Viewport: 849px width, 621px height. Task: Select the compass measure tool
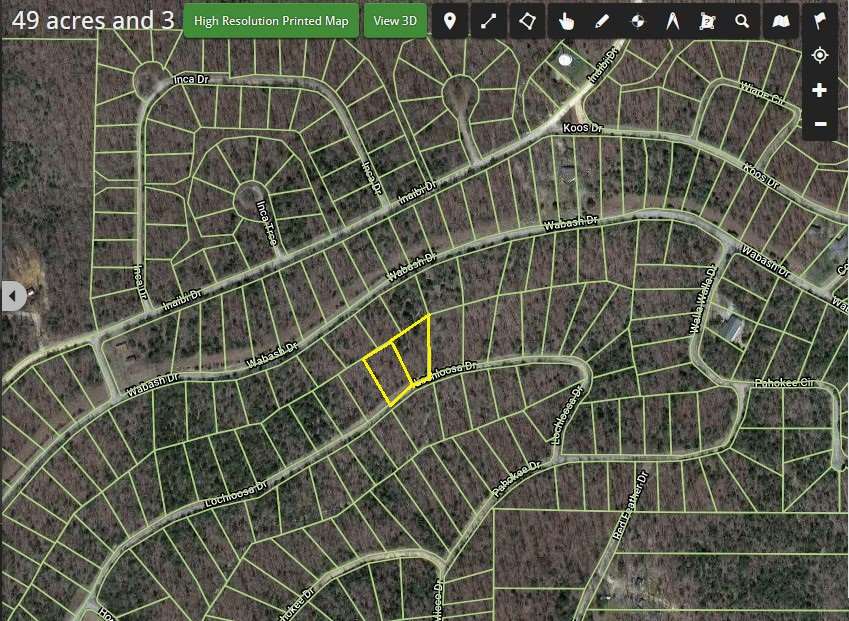[x=672, y=21]
